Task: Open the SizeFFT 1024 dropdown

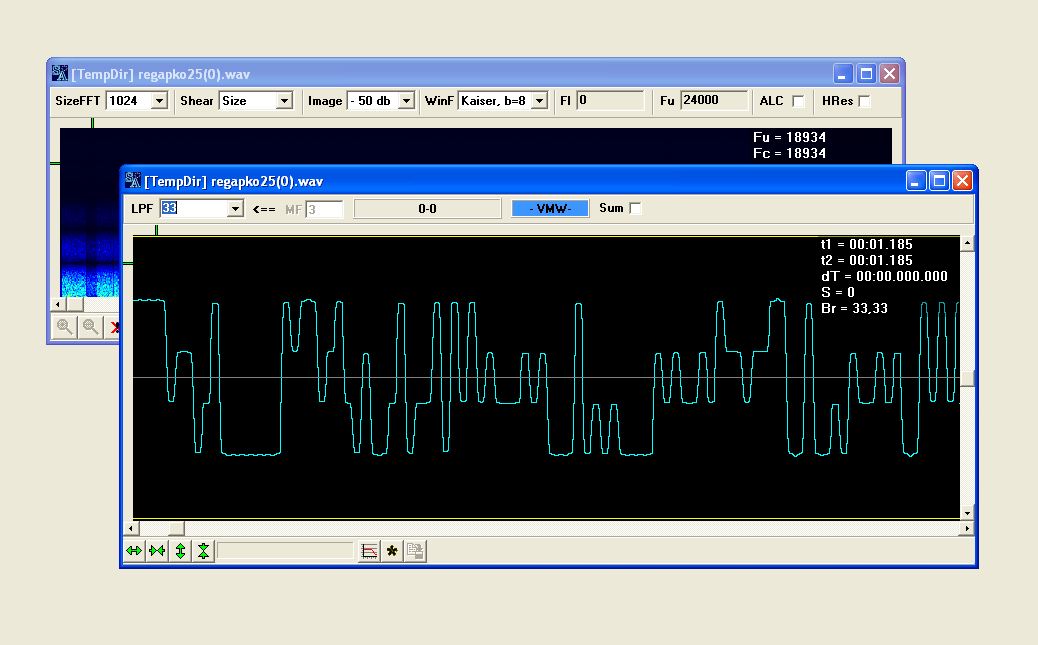Action: pos(159,101)
